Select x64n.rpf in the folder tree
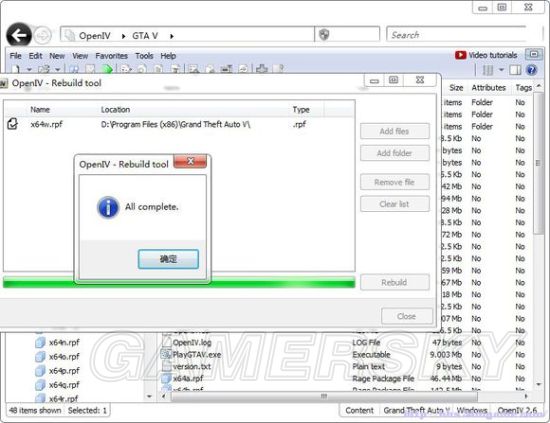Image resolution: width=550 pixels, height=423 pixels. tap(64, 342)
